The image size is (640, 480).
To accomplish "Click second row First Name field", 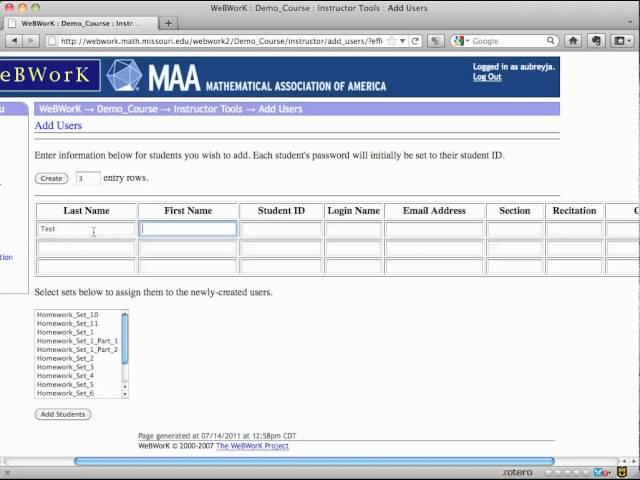I will coord(188,248).
